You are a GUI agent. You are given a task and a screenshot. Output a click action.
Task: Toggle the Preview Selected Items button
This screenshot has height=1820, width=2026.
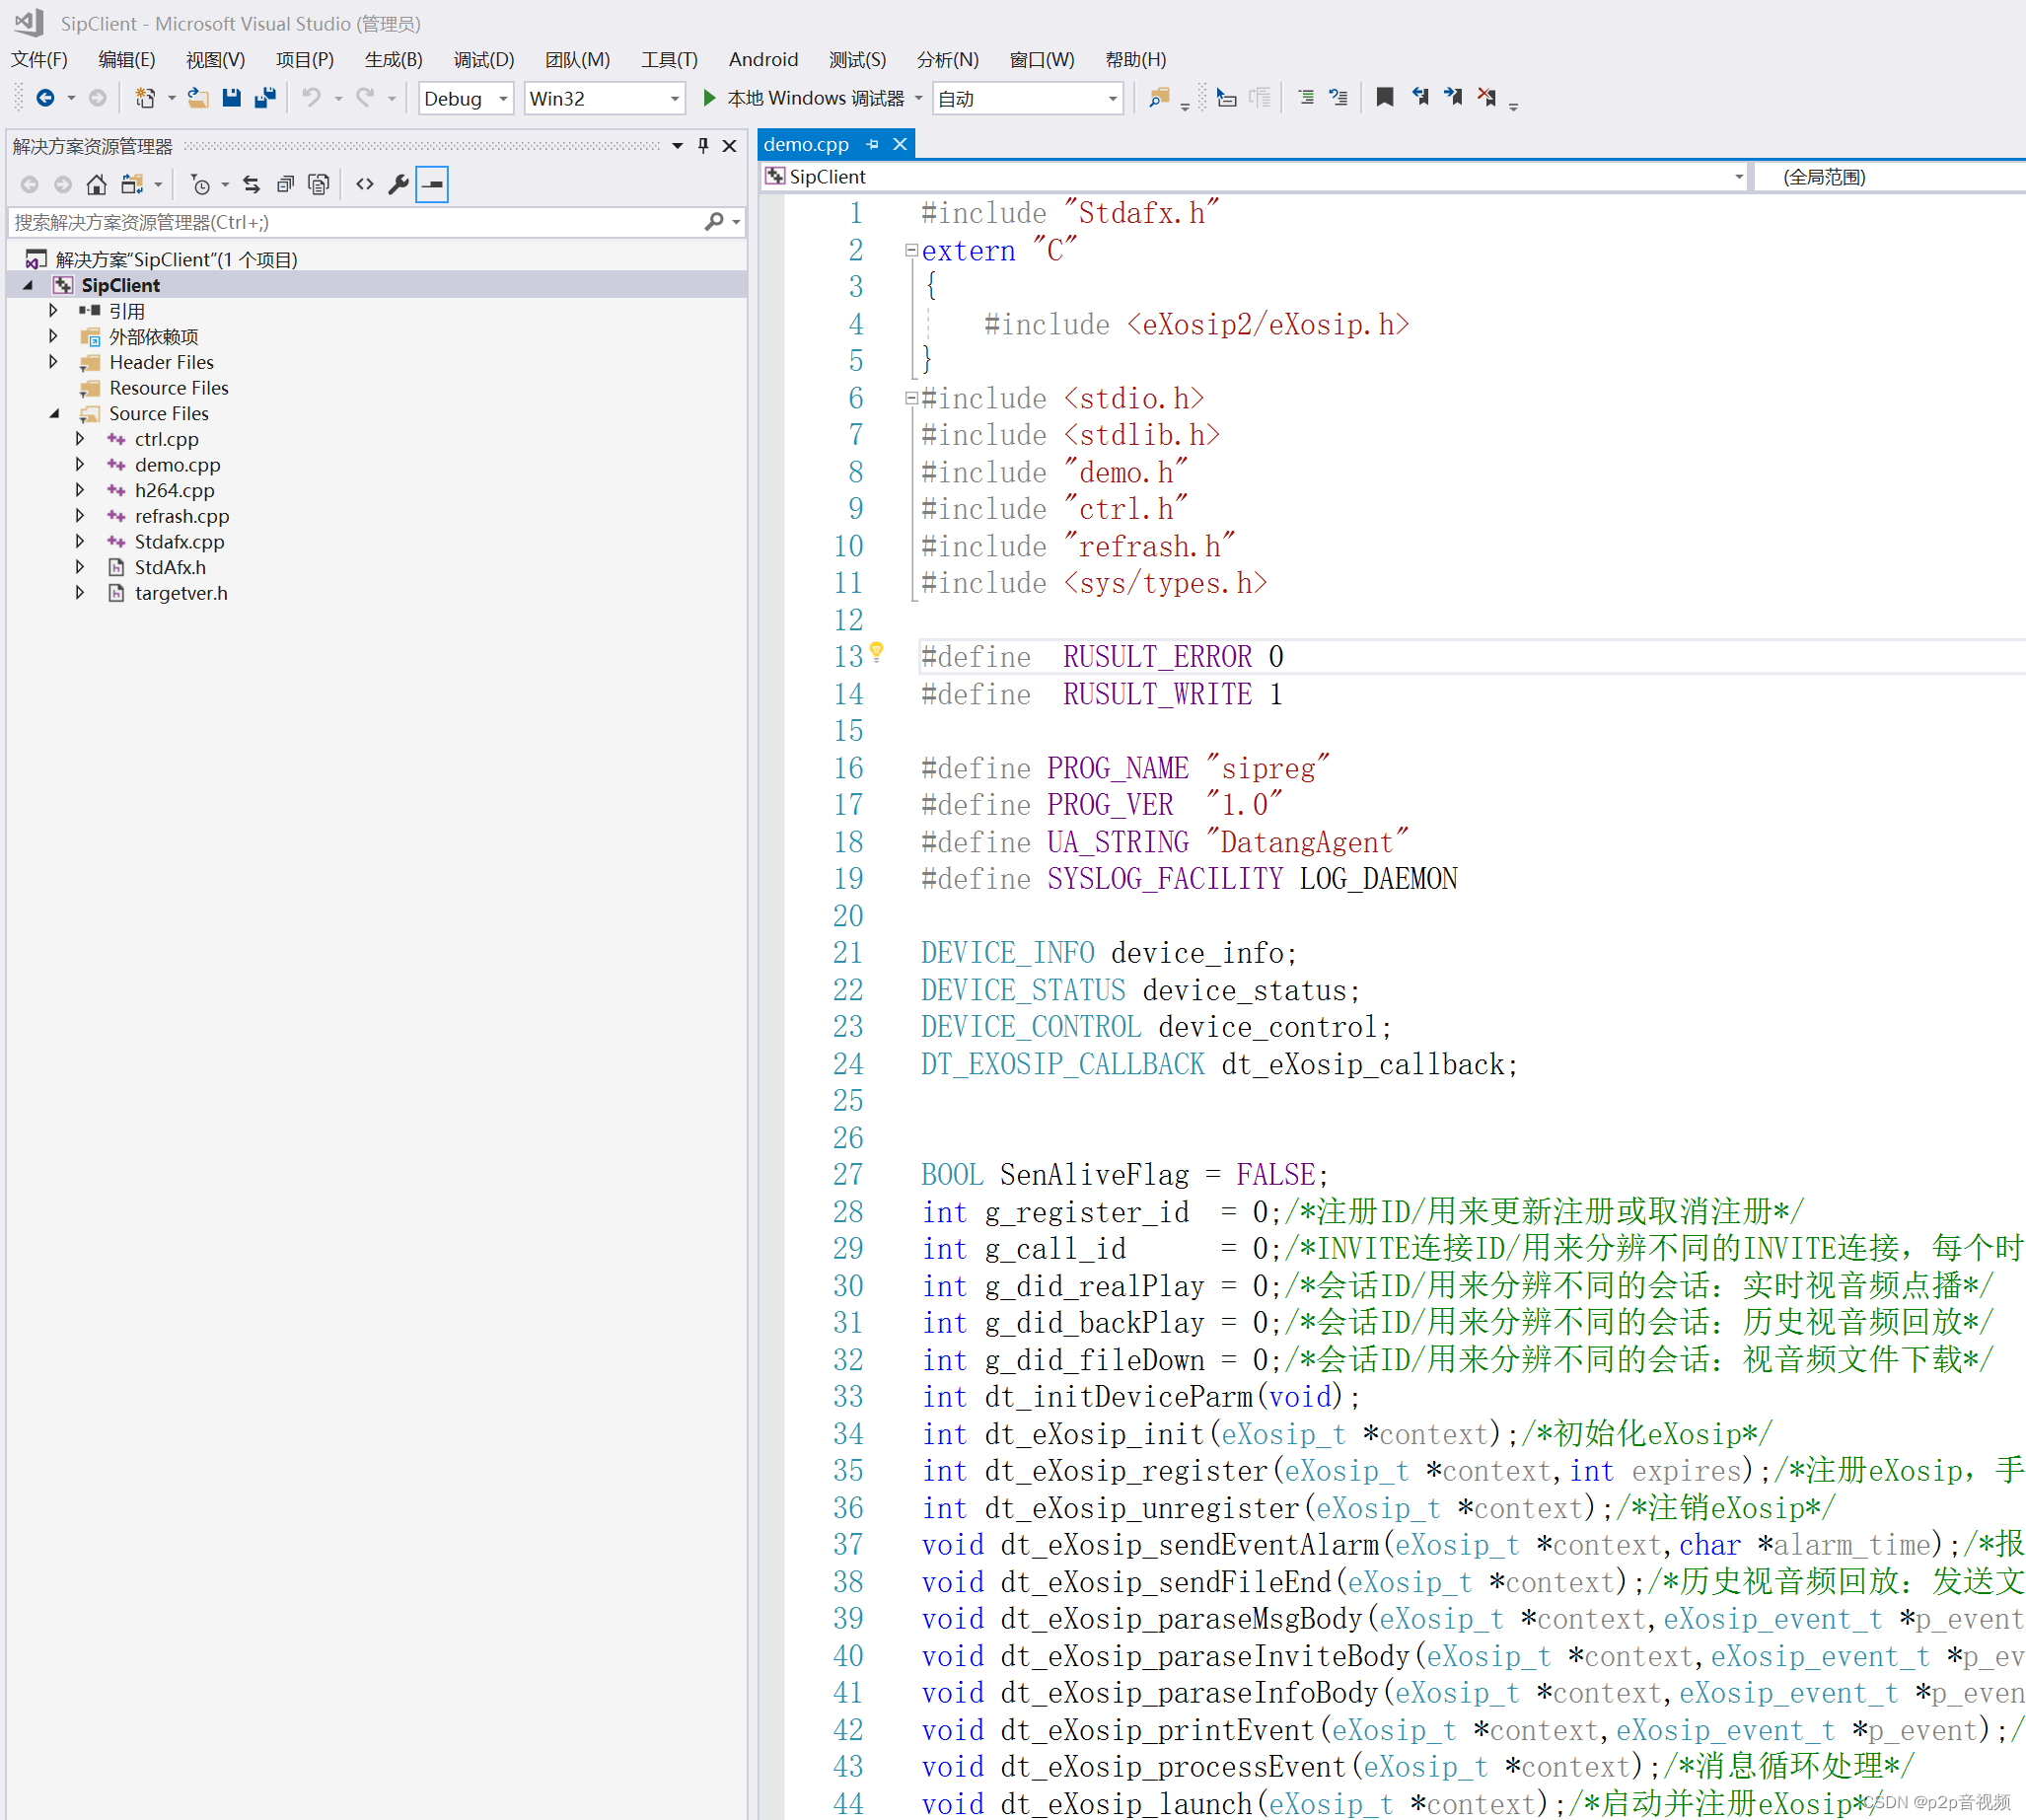pyautogui.click(x=432, y=185)
